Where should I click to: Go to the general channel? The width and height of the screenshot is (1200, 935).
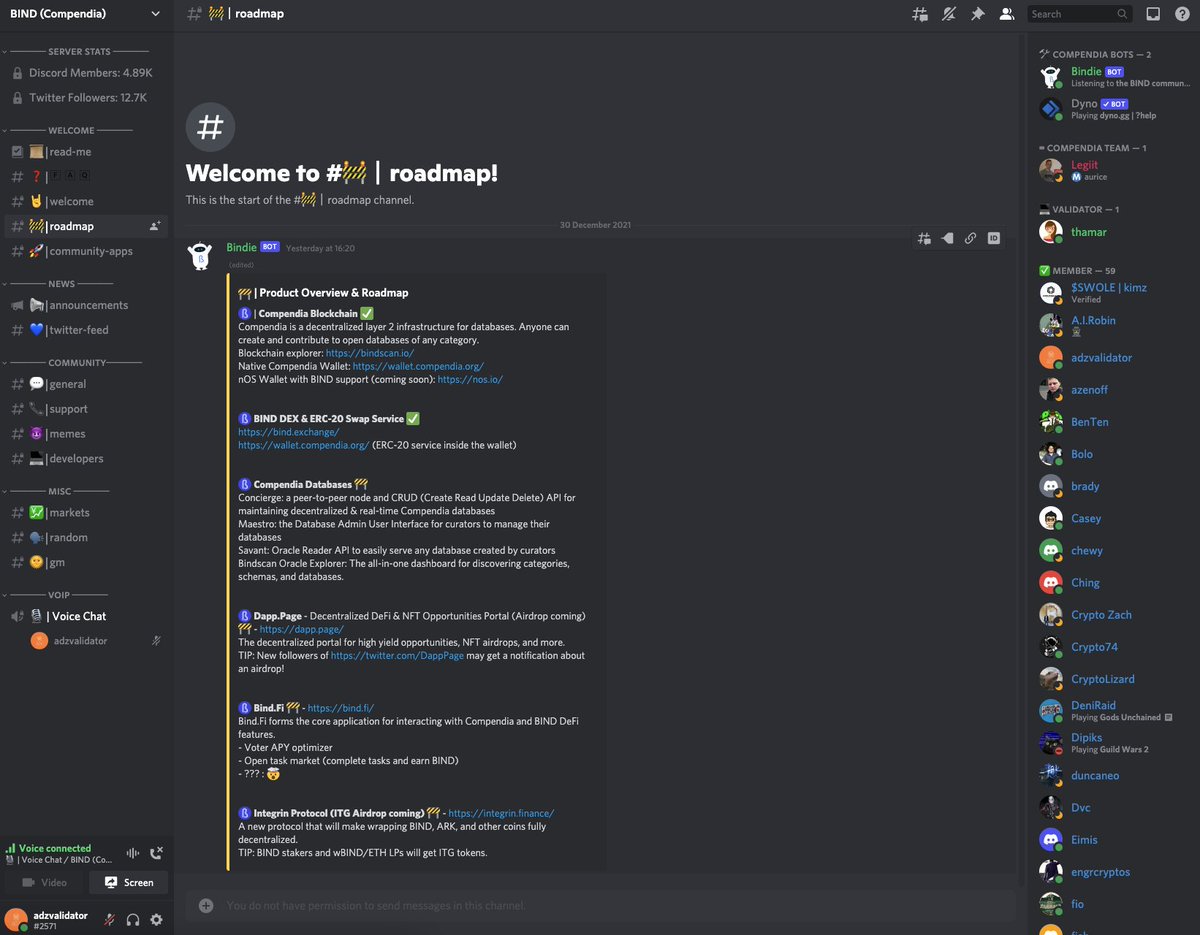(x=87, y=384)
